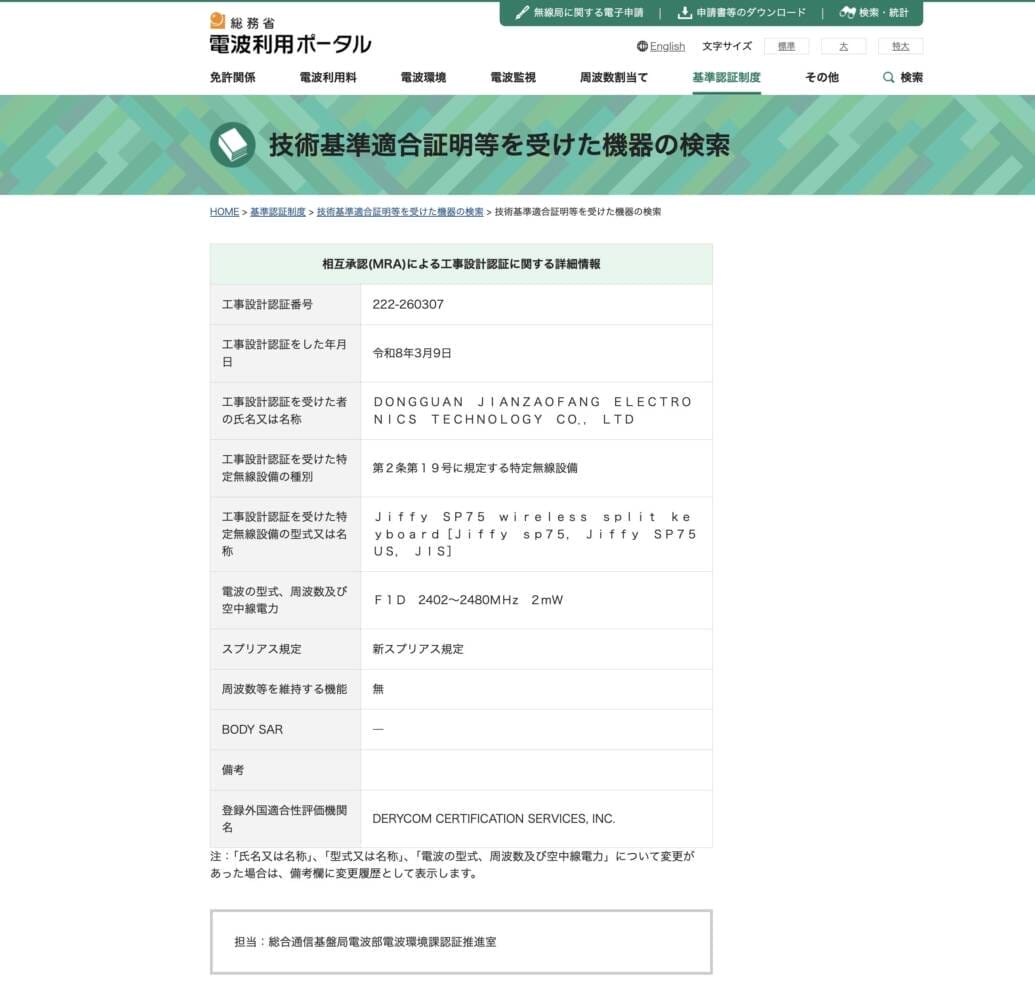Set text size to 特大

coord(900,46)
